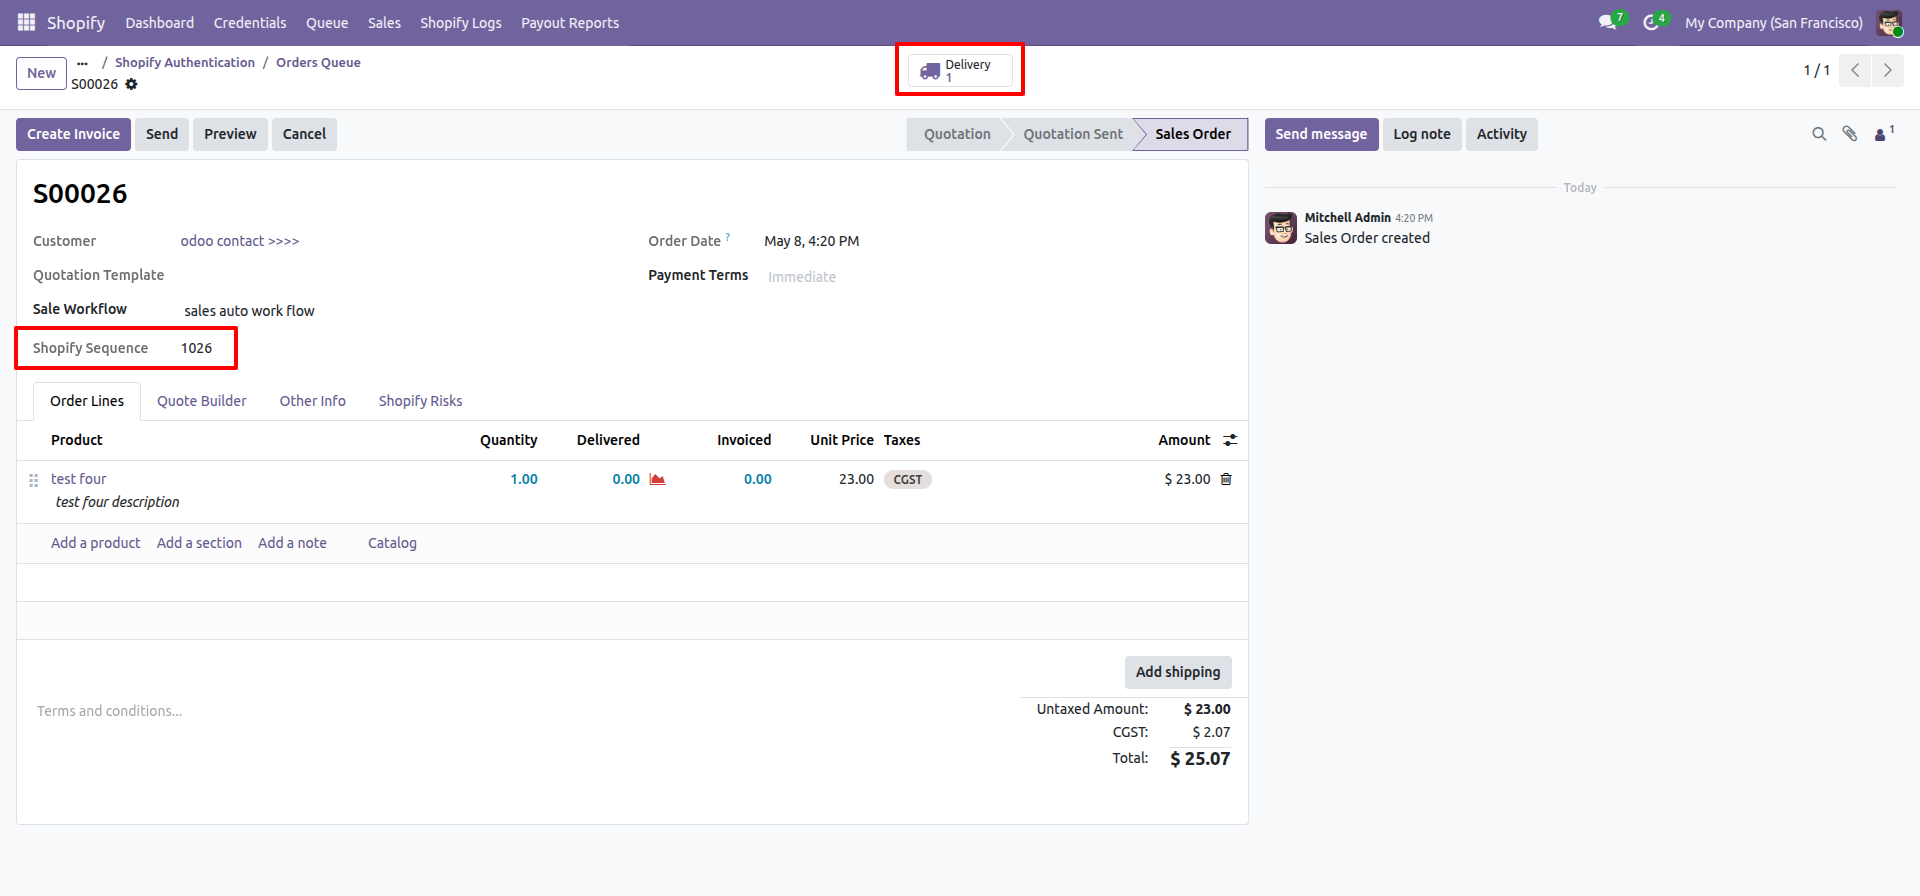Click delivered 0.00 cell
This screenshot has height=896, width=1920.
click(626, 479)
